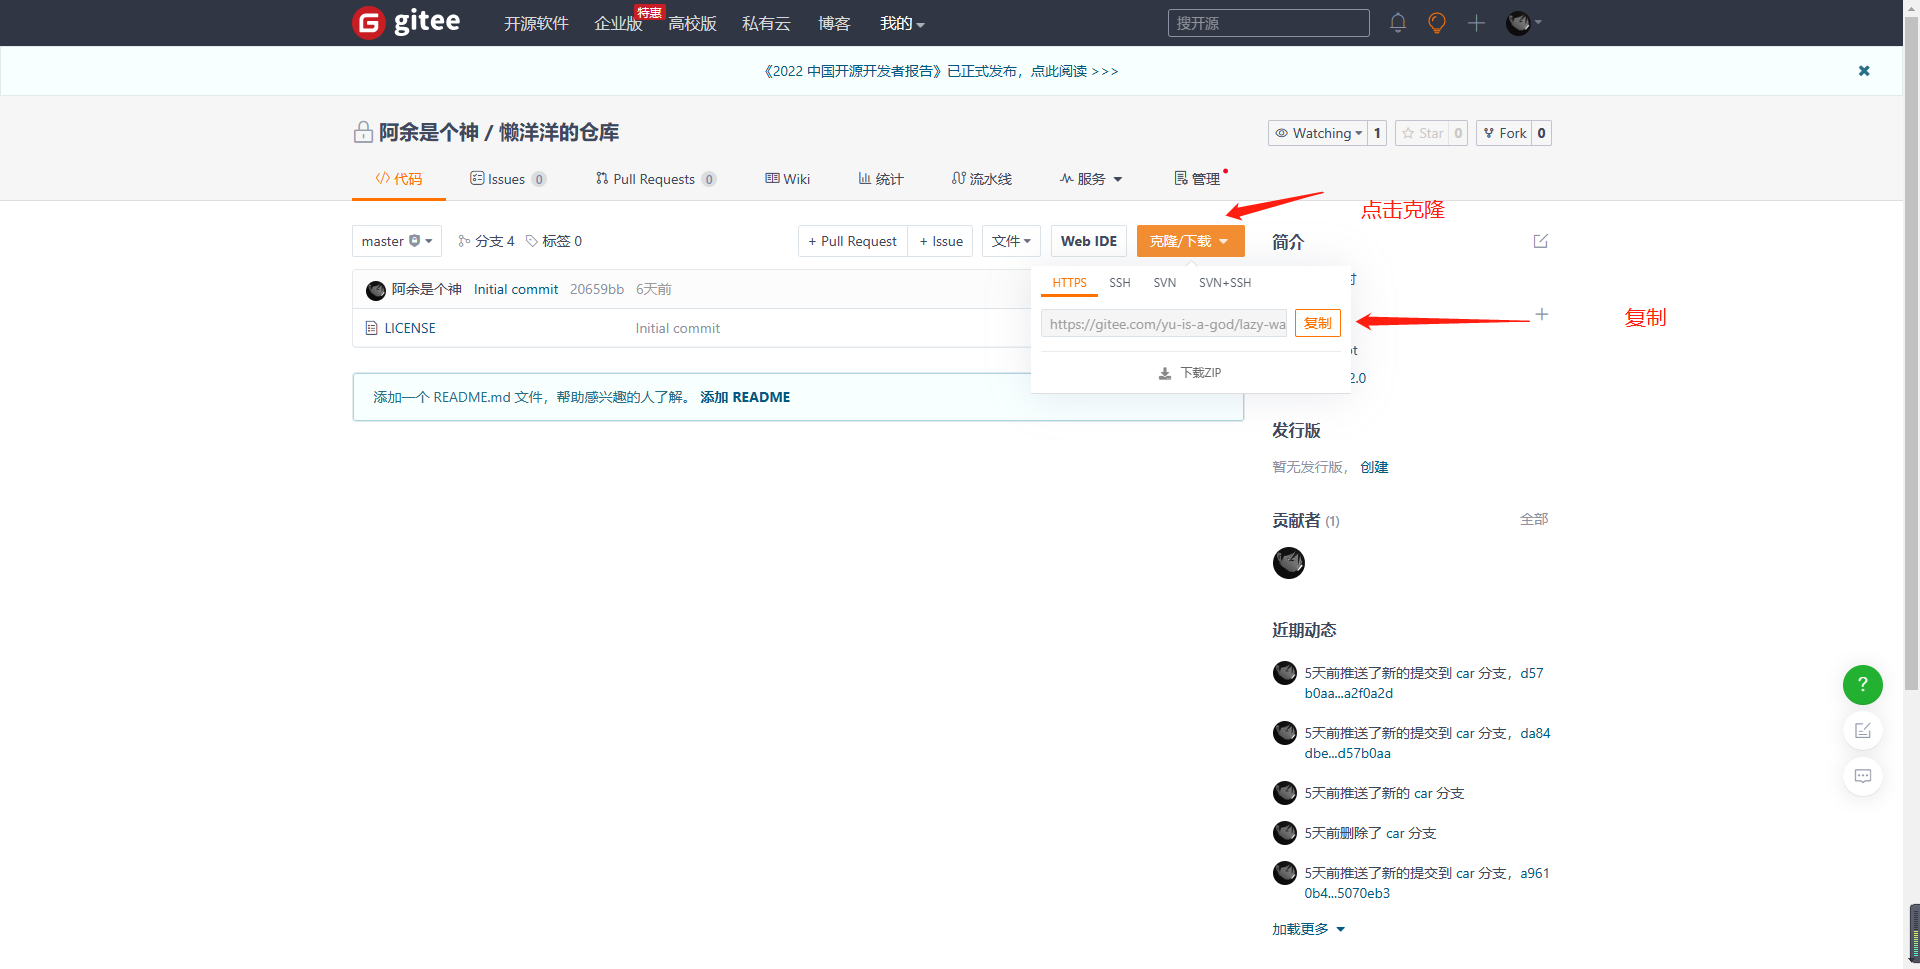Click the plus create icon in header
The image size is (1920, 969).
[1476, 23]
